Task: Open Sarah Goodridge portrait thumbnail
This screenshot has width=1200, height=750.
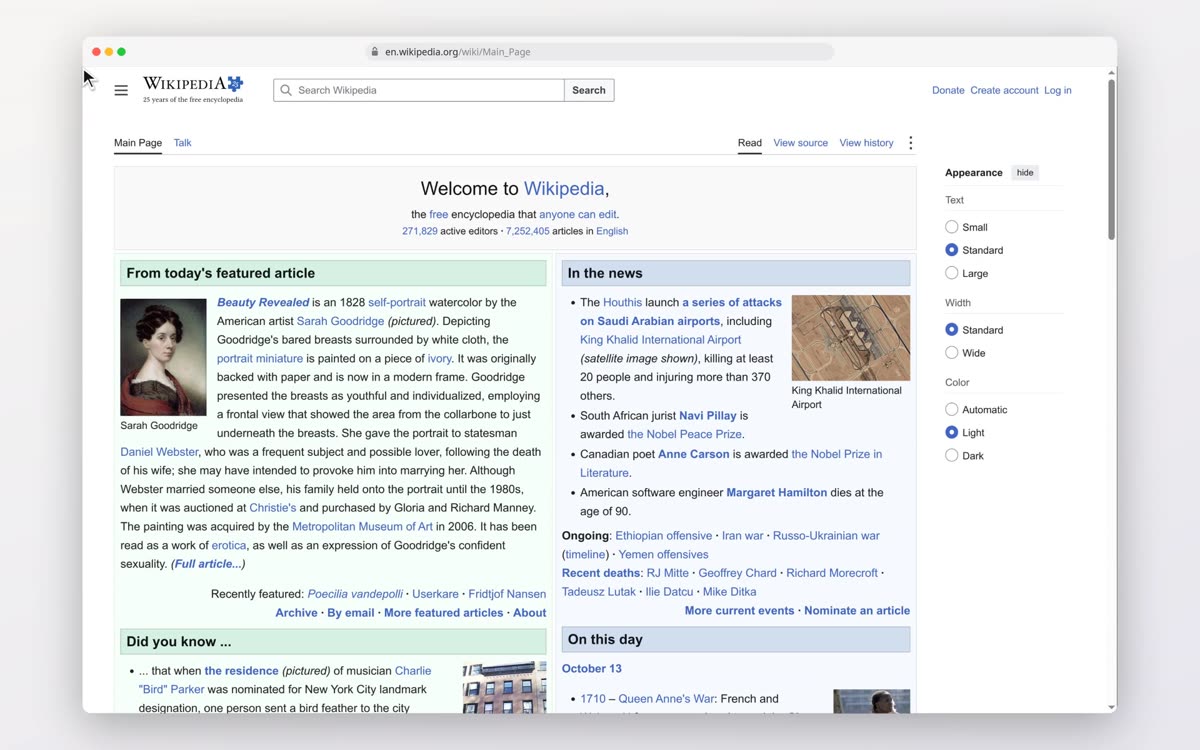Action: click(163, 357)
